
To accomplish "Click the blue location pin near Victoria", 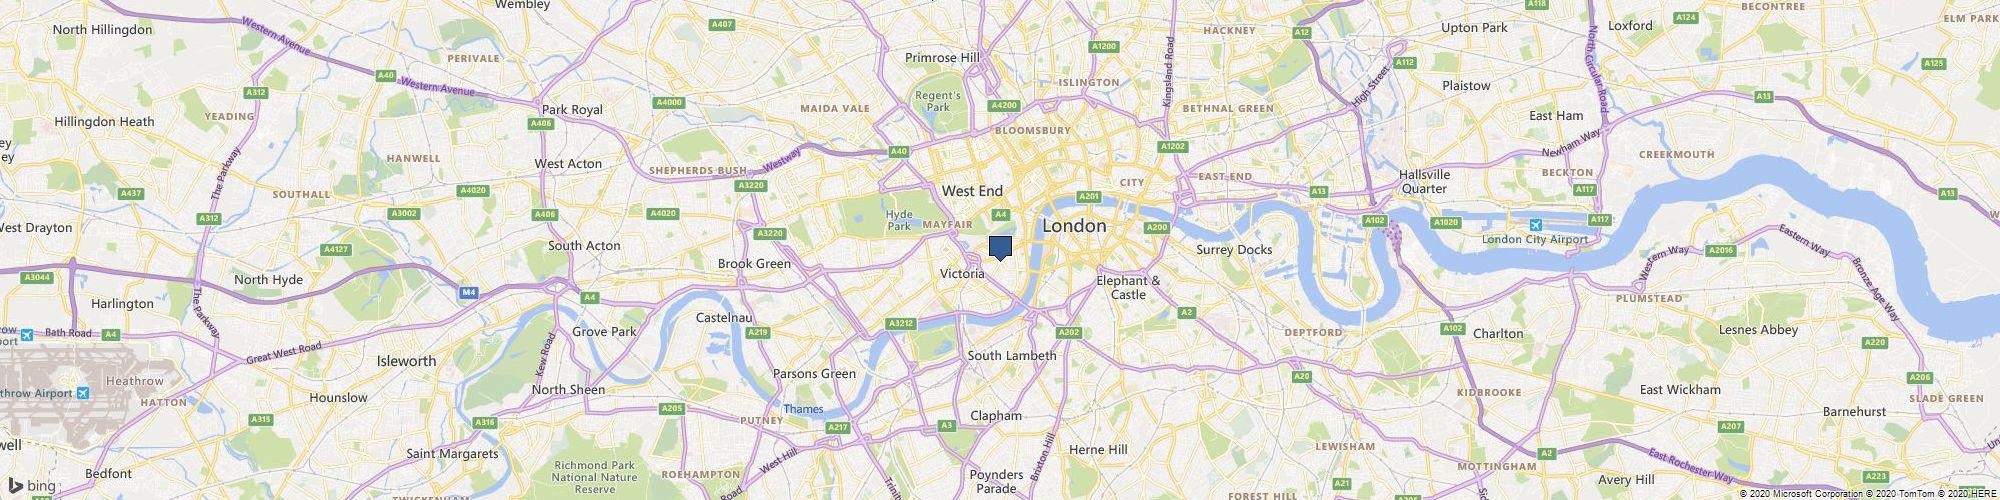I will (x=1000, y=248).
